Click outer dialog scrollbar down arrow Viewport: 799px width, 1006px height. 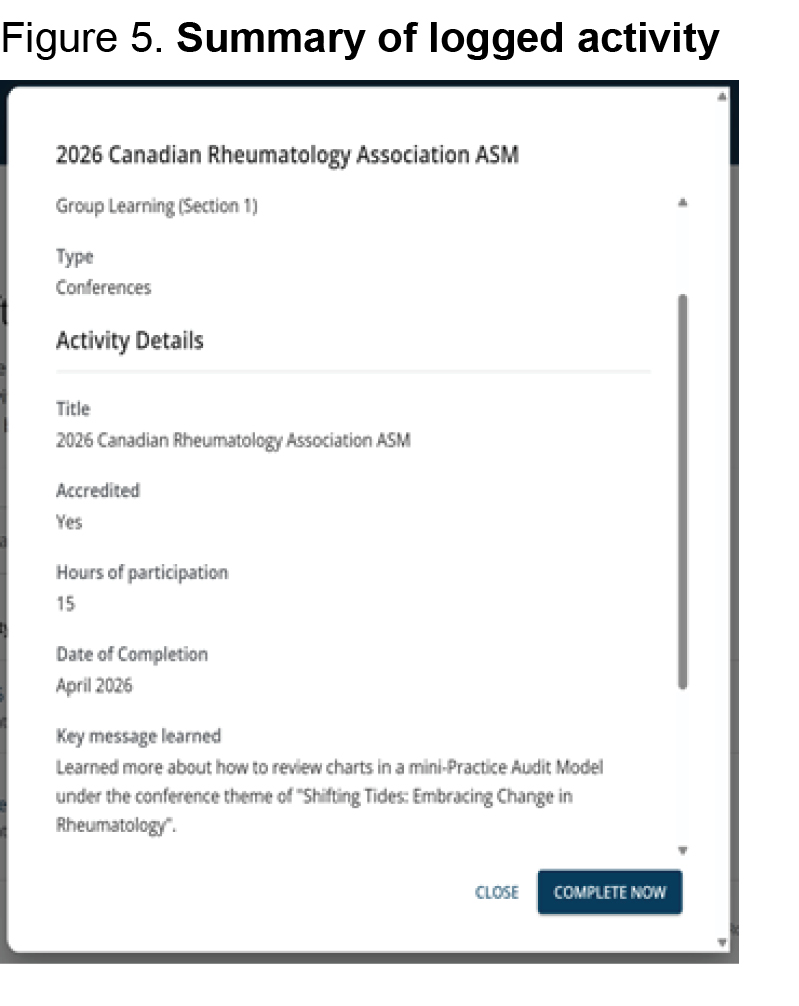[722, 942]
